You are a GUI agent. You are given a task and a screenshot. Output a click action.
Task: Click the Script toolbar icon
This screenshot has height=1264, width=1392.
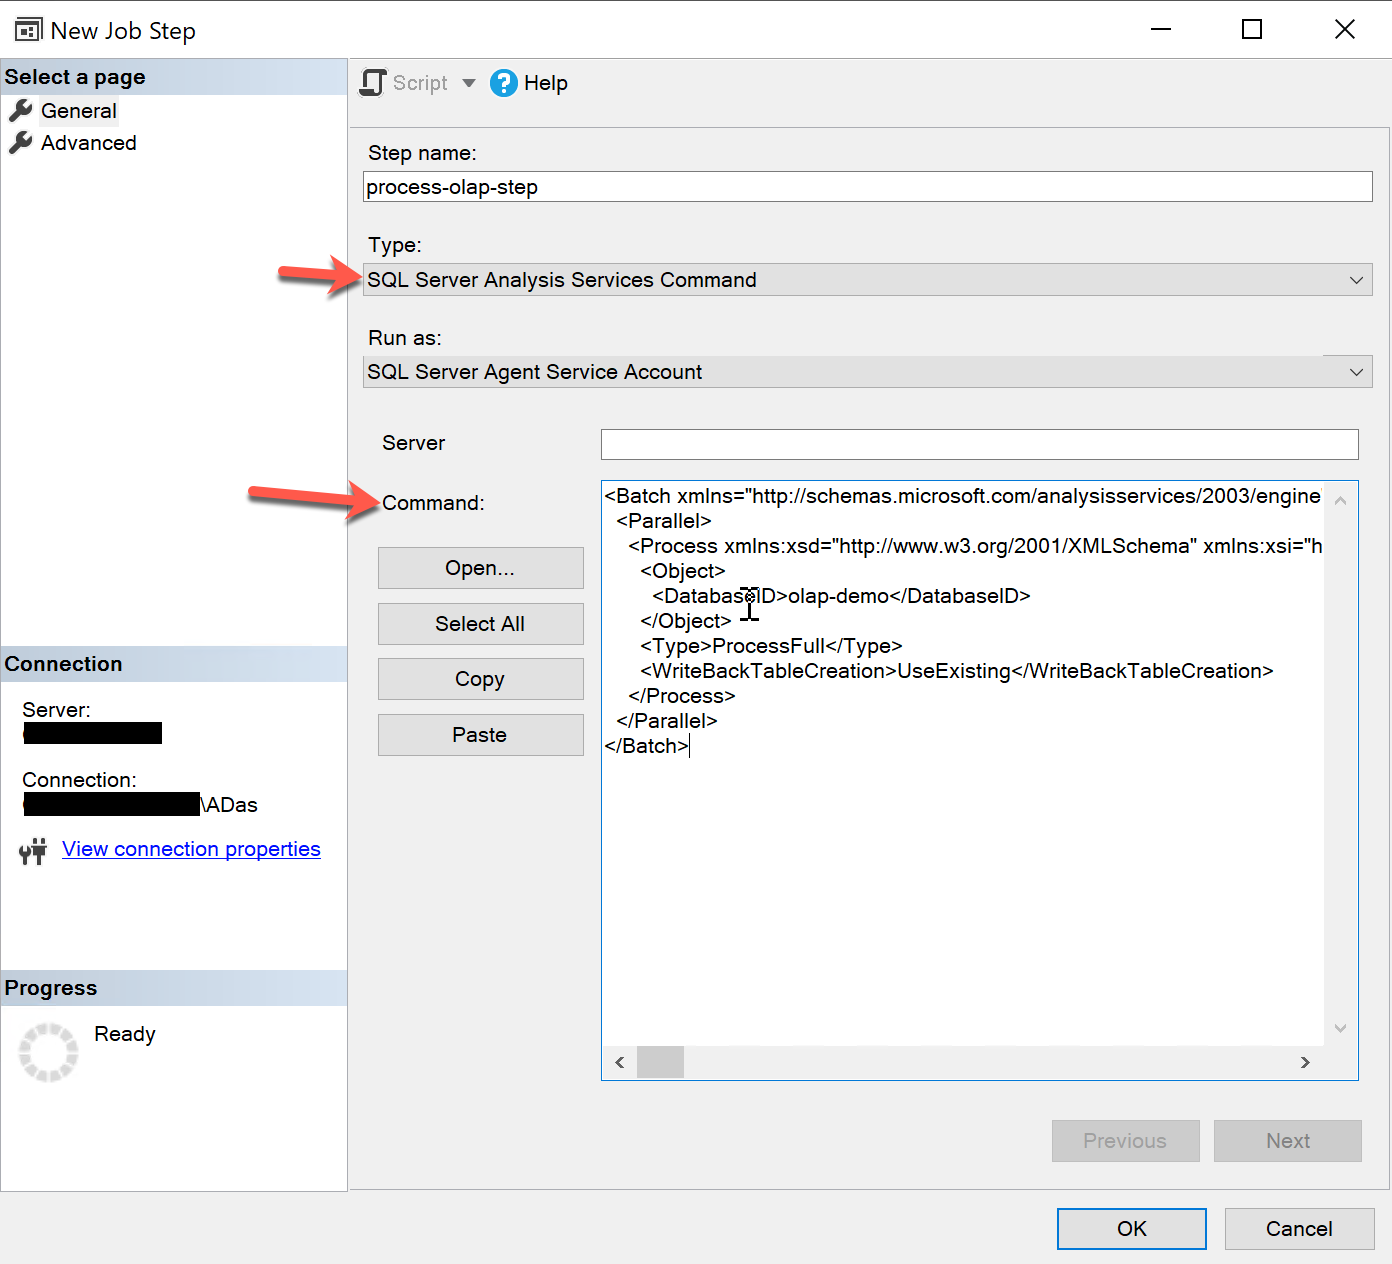point(373,83)
